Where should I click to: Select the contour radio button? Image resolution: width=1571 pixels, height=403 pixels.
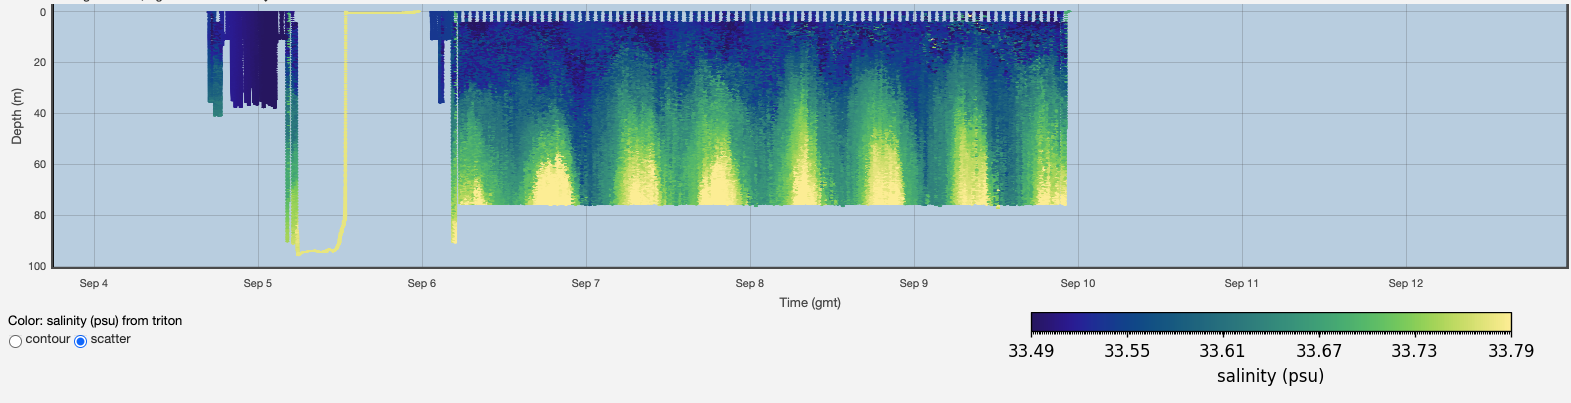[15, 341]
